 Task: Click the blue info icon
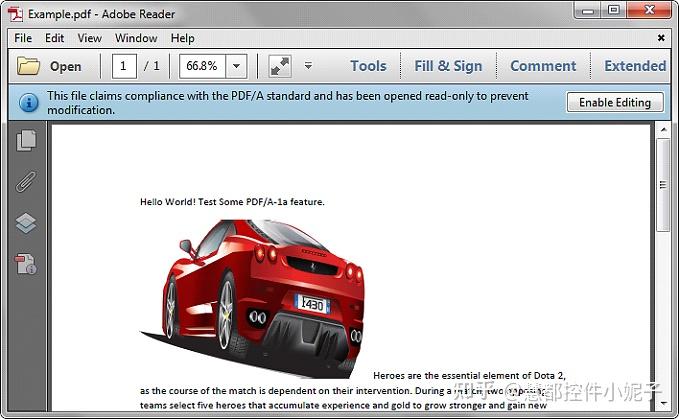[x=29, y=103]
